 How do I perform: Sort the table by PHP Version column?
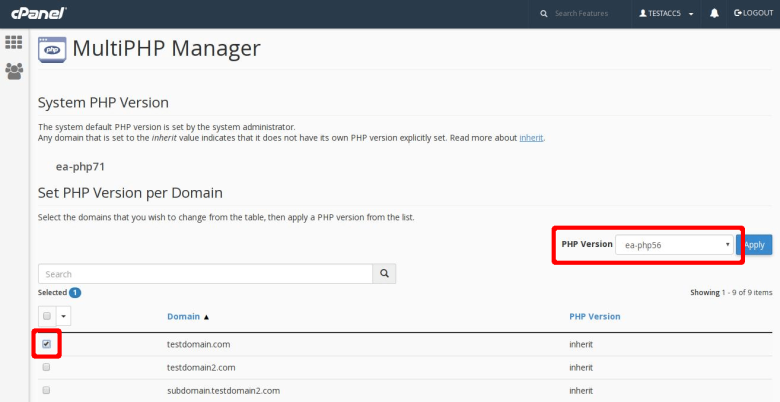pyautogui.click(x=595, y=316)
